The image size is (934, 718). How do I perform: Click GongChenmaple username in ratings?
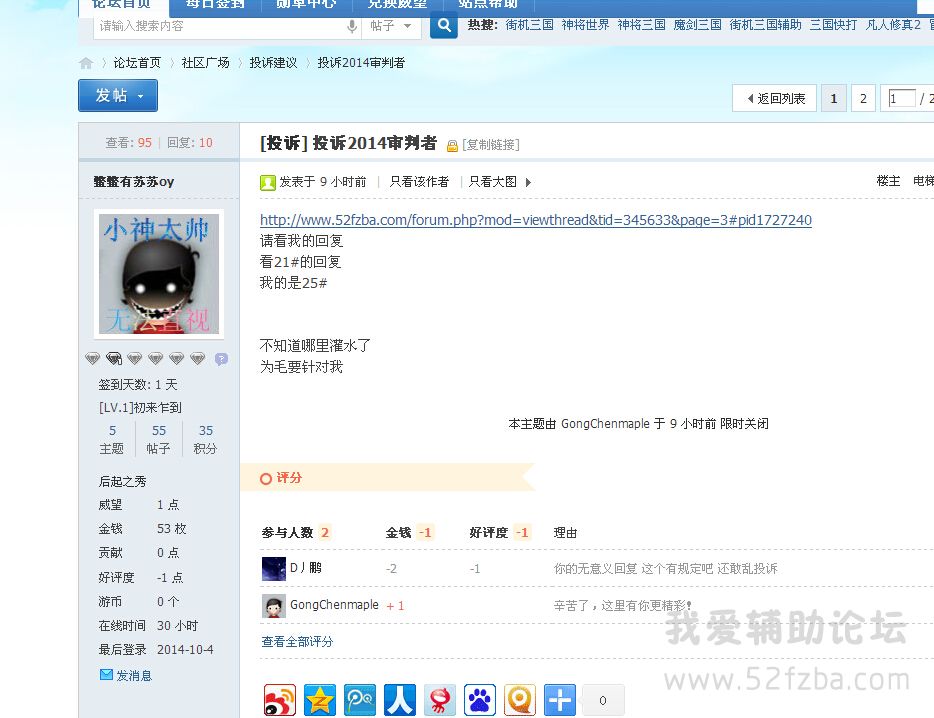tap(334, 605)
